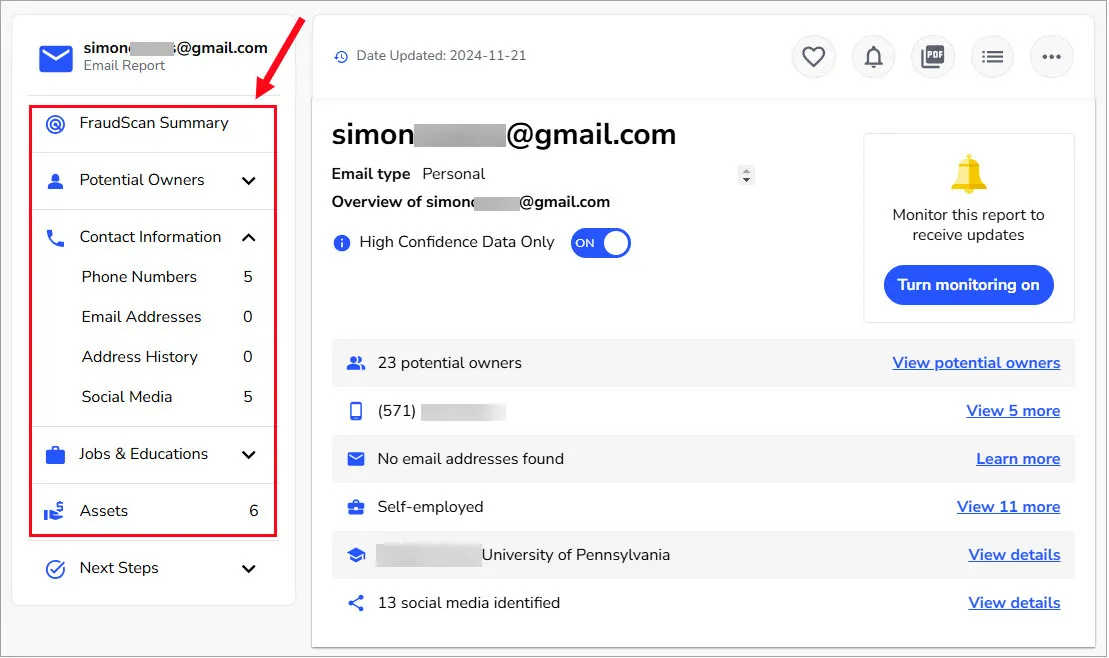Expand the Next Steps section
The image size is (1109, 658).
[249, 568]
